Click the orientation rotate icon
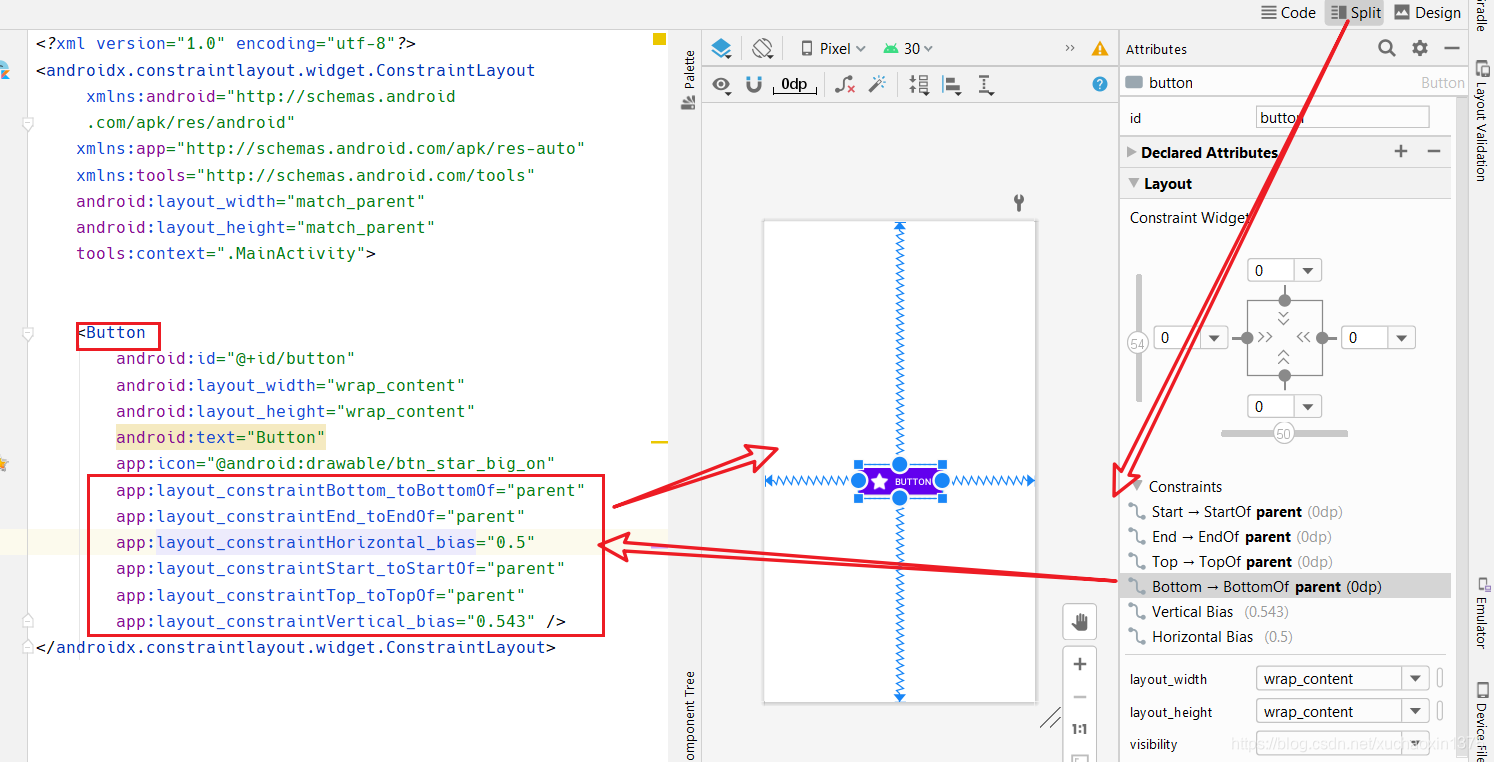The image size is (1494, 762). point(762,48)
